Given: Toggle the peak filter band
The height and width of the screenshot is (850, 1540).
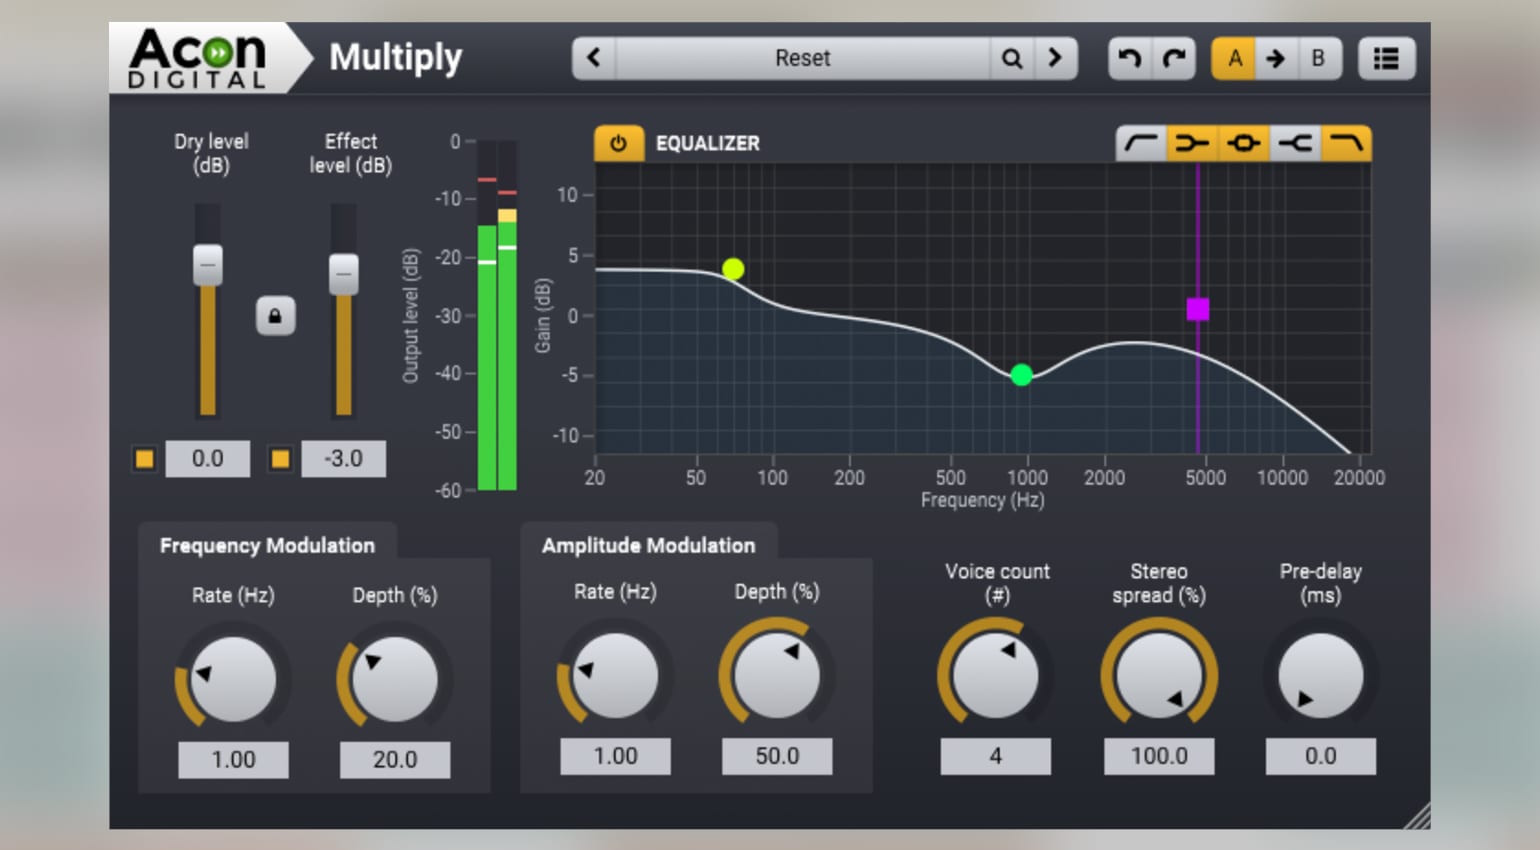Looking at the screenshot, I should coord(1243,143).
